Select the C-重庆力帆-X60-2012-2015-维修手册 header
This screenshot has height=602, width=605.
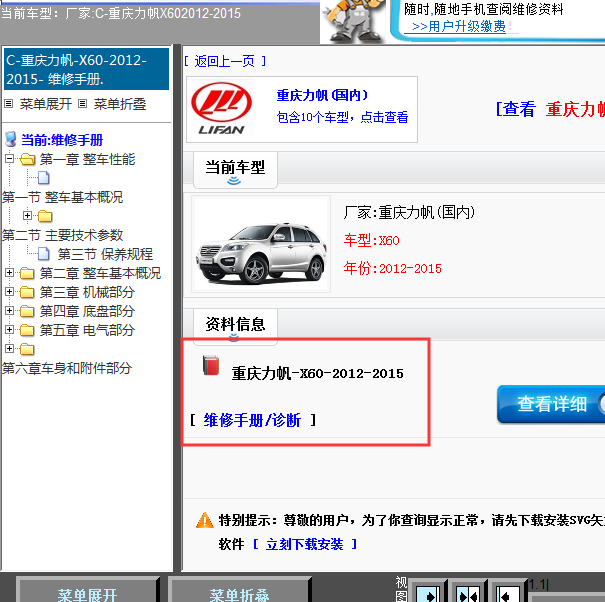pos(86,69)
